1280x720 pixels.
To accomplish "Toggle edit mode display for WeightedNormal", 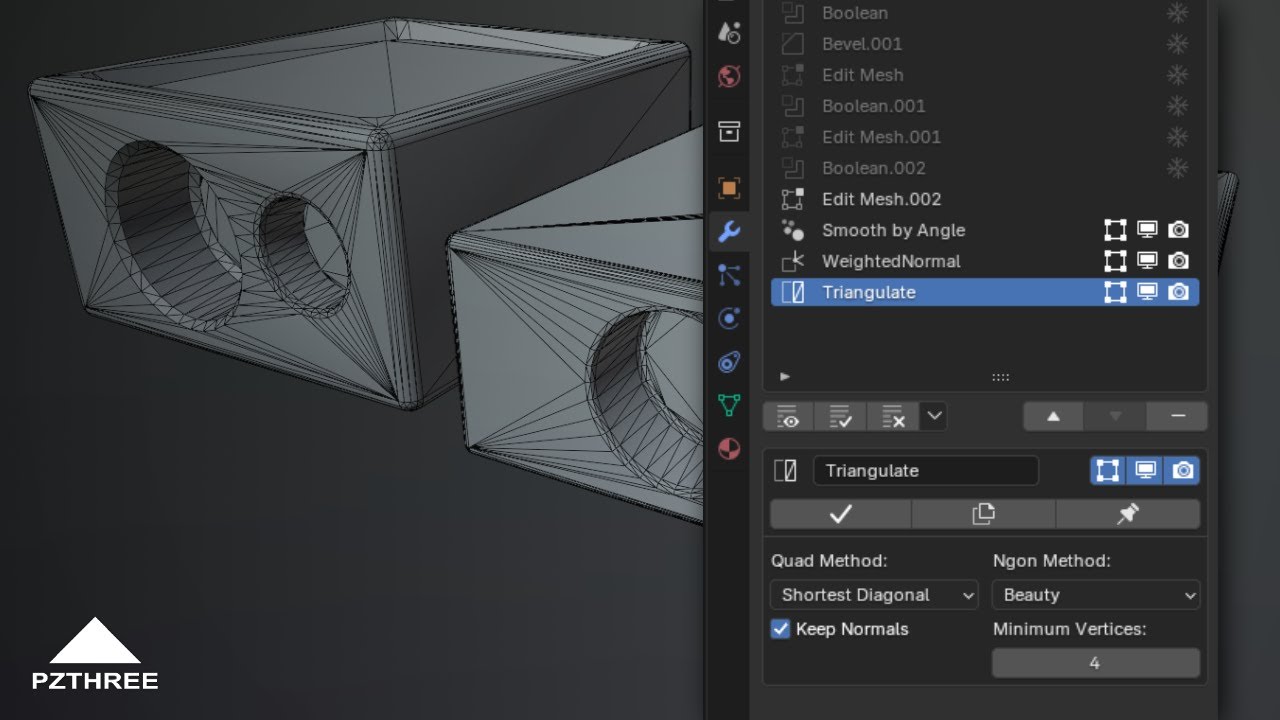I will 1115,261.
